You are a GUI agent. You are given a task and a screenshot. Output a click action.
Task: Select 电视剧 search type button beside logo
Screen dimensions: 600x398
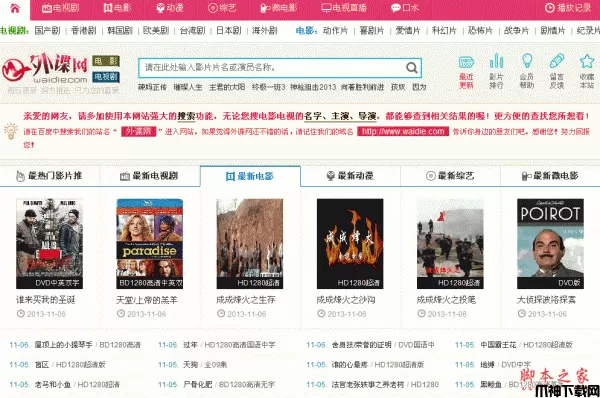[x=106, y=77]
